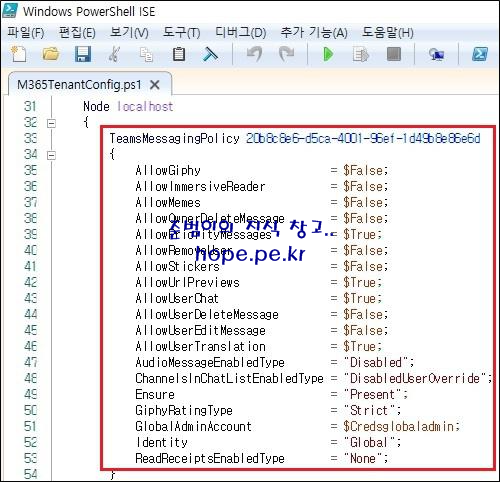Close the M365TenantConfig.ps1 tab
The image size is (500, 482).
click(x=155, y=85)
